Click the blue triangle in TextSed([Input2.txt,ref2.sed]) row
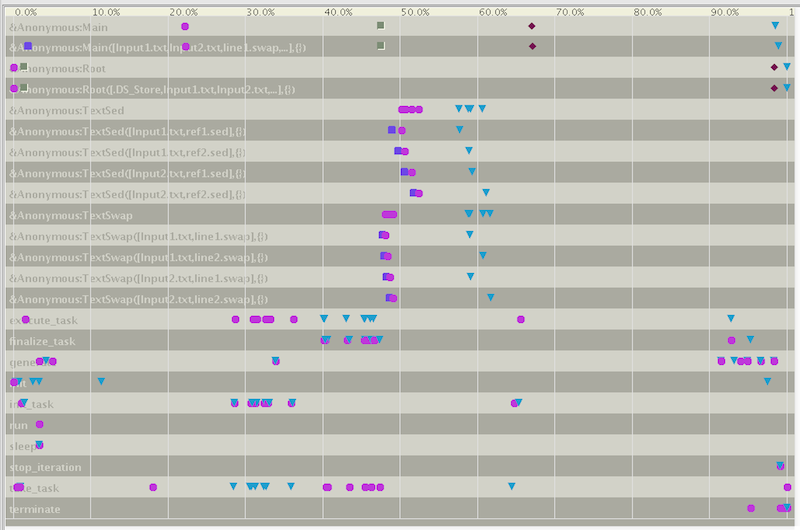 pyautogui.click(x=486, y=192)
